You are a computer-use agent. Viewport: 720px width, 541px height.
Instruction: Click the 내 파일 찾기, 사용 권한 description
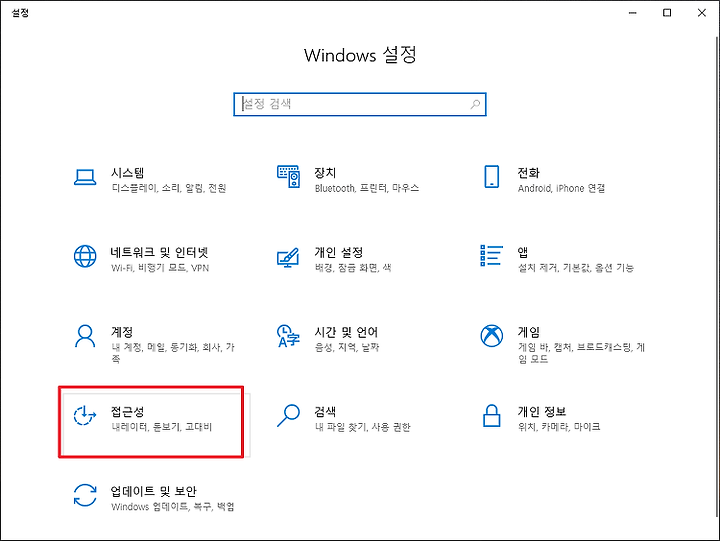[x=363, y=427]
